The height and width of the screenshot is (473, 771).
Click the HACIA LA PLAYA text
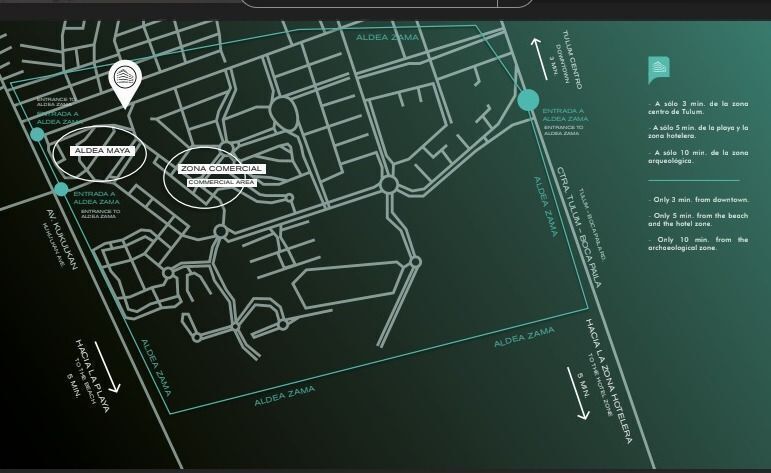point(93,375)
